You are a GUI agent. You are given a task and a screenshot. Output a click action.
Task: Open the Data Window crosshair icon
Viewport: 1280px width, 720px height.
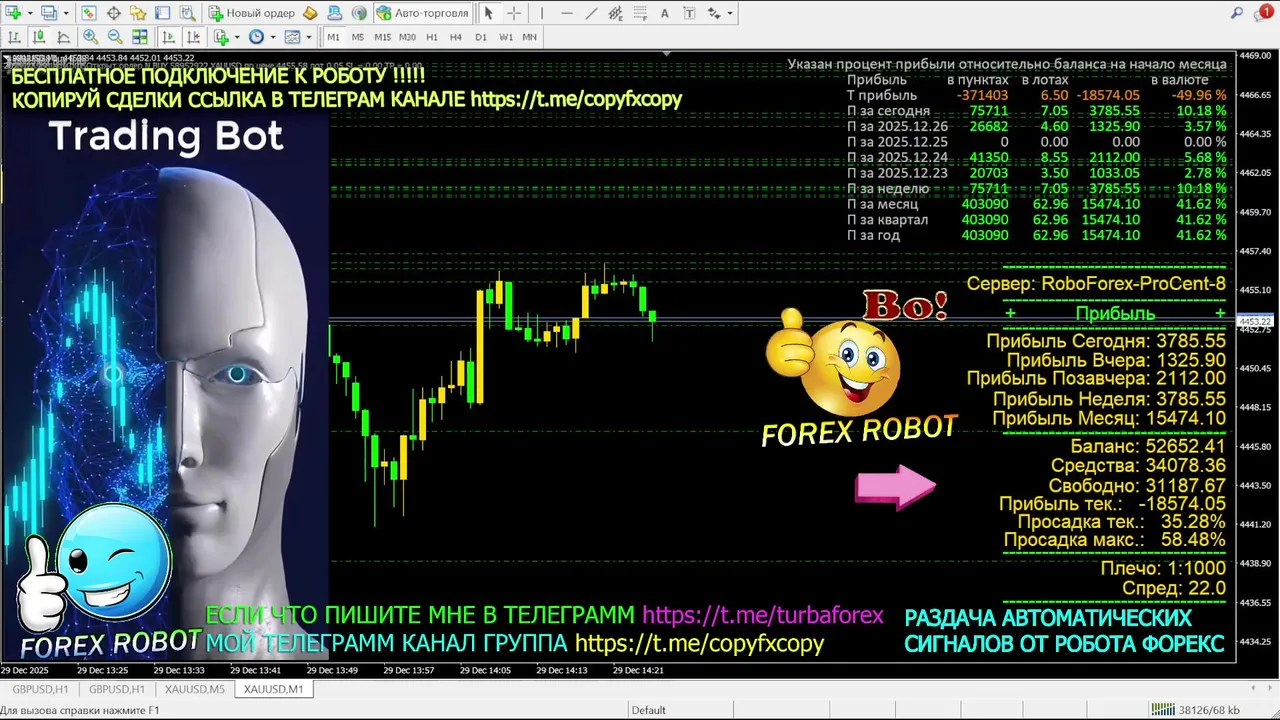click(x=114, y=13)
